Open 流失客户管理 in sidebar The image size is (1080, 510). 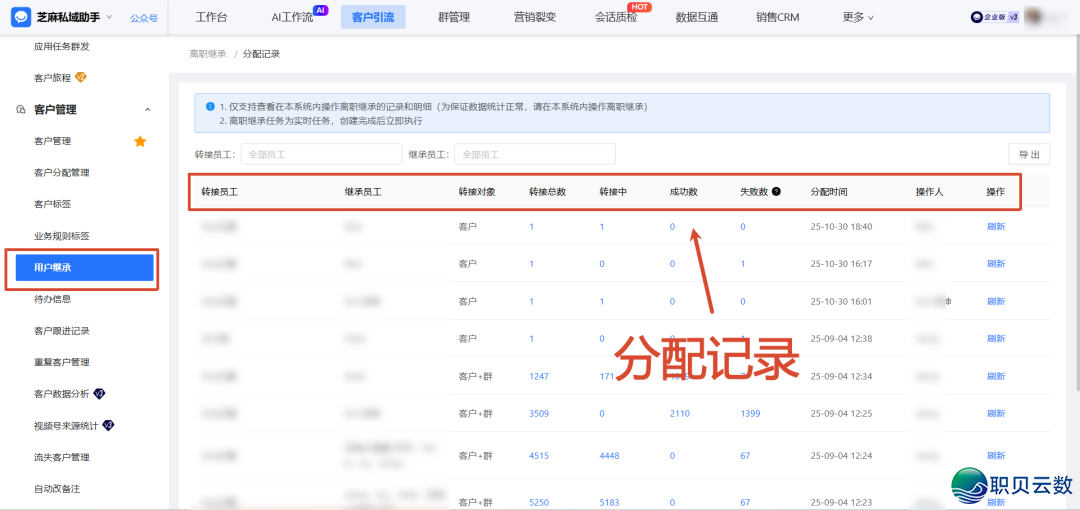click(x=62, y=457)
